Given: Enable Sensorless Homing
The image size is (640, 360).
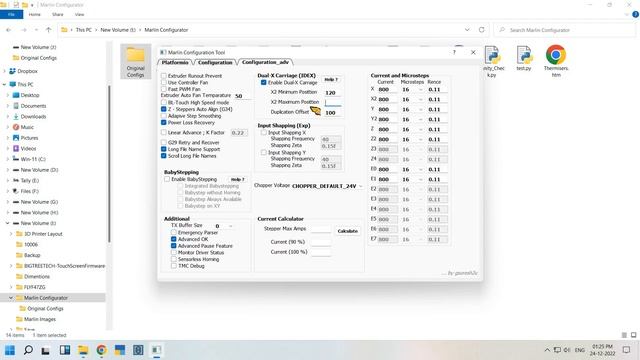Looking at the screenshot, I should (x=173, y=259).
